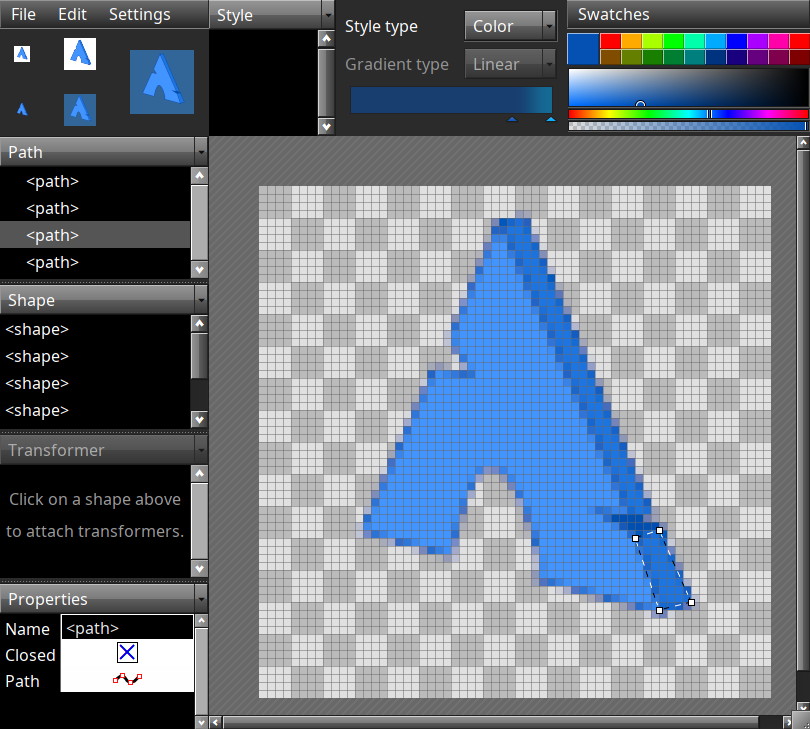The height and width of the screenshot is (729, 810).
Task: Click the alpha transparency slider
Action: [x=688, y=126]
